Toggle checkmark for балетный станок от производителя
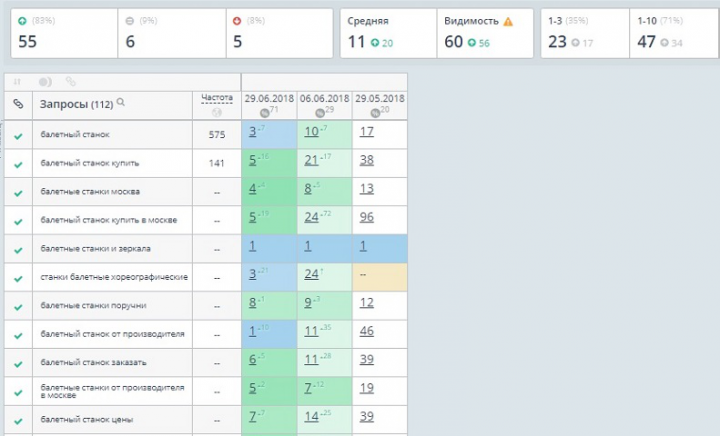720x436 pixels. click(x=18, y=335)
